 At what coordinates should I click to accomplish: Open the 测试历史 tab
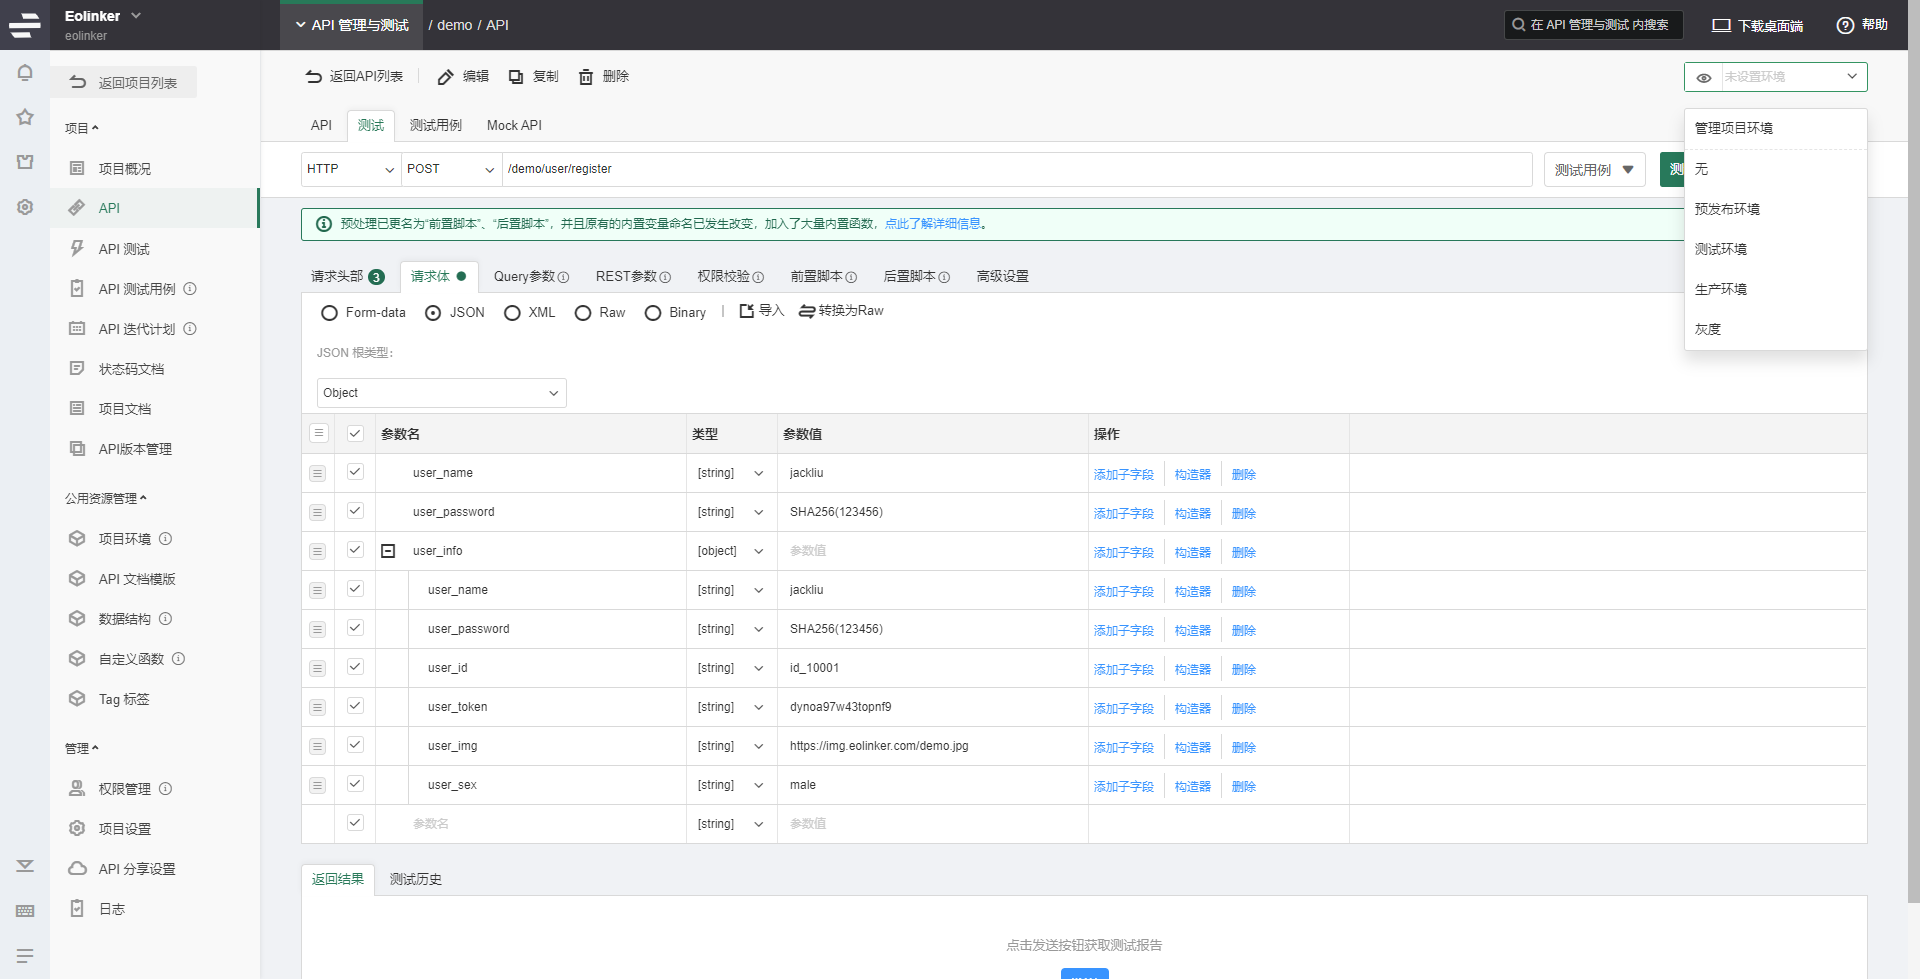pyautogui.click(x=416, y=879)
